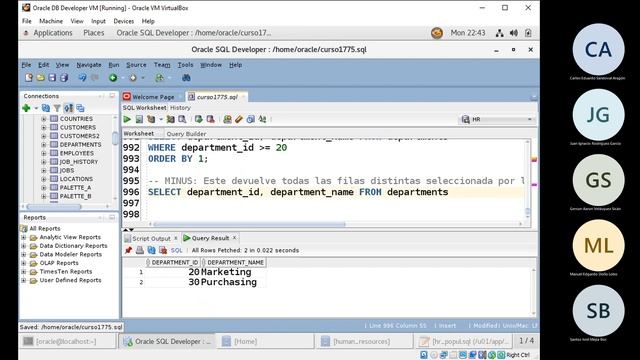640x360 pixels.
Task: Click the Explain Plan icon in worksheet toolbar
Action: [x=151, y=119]
